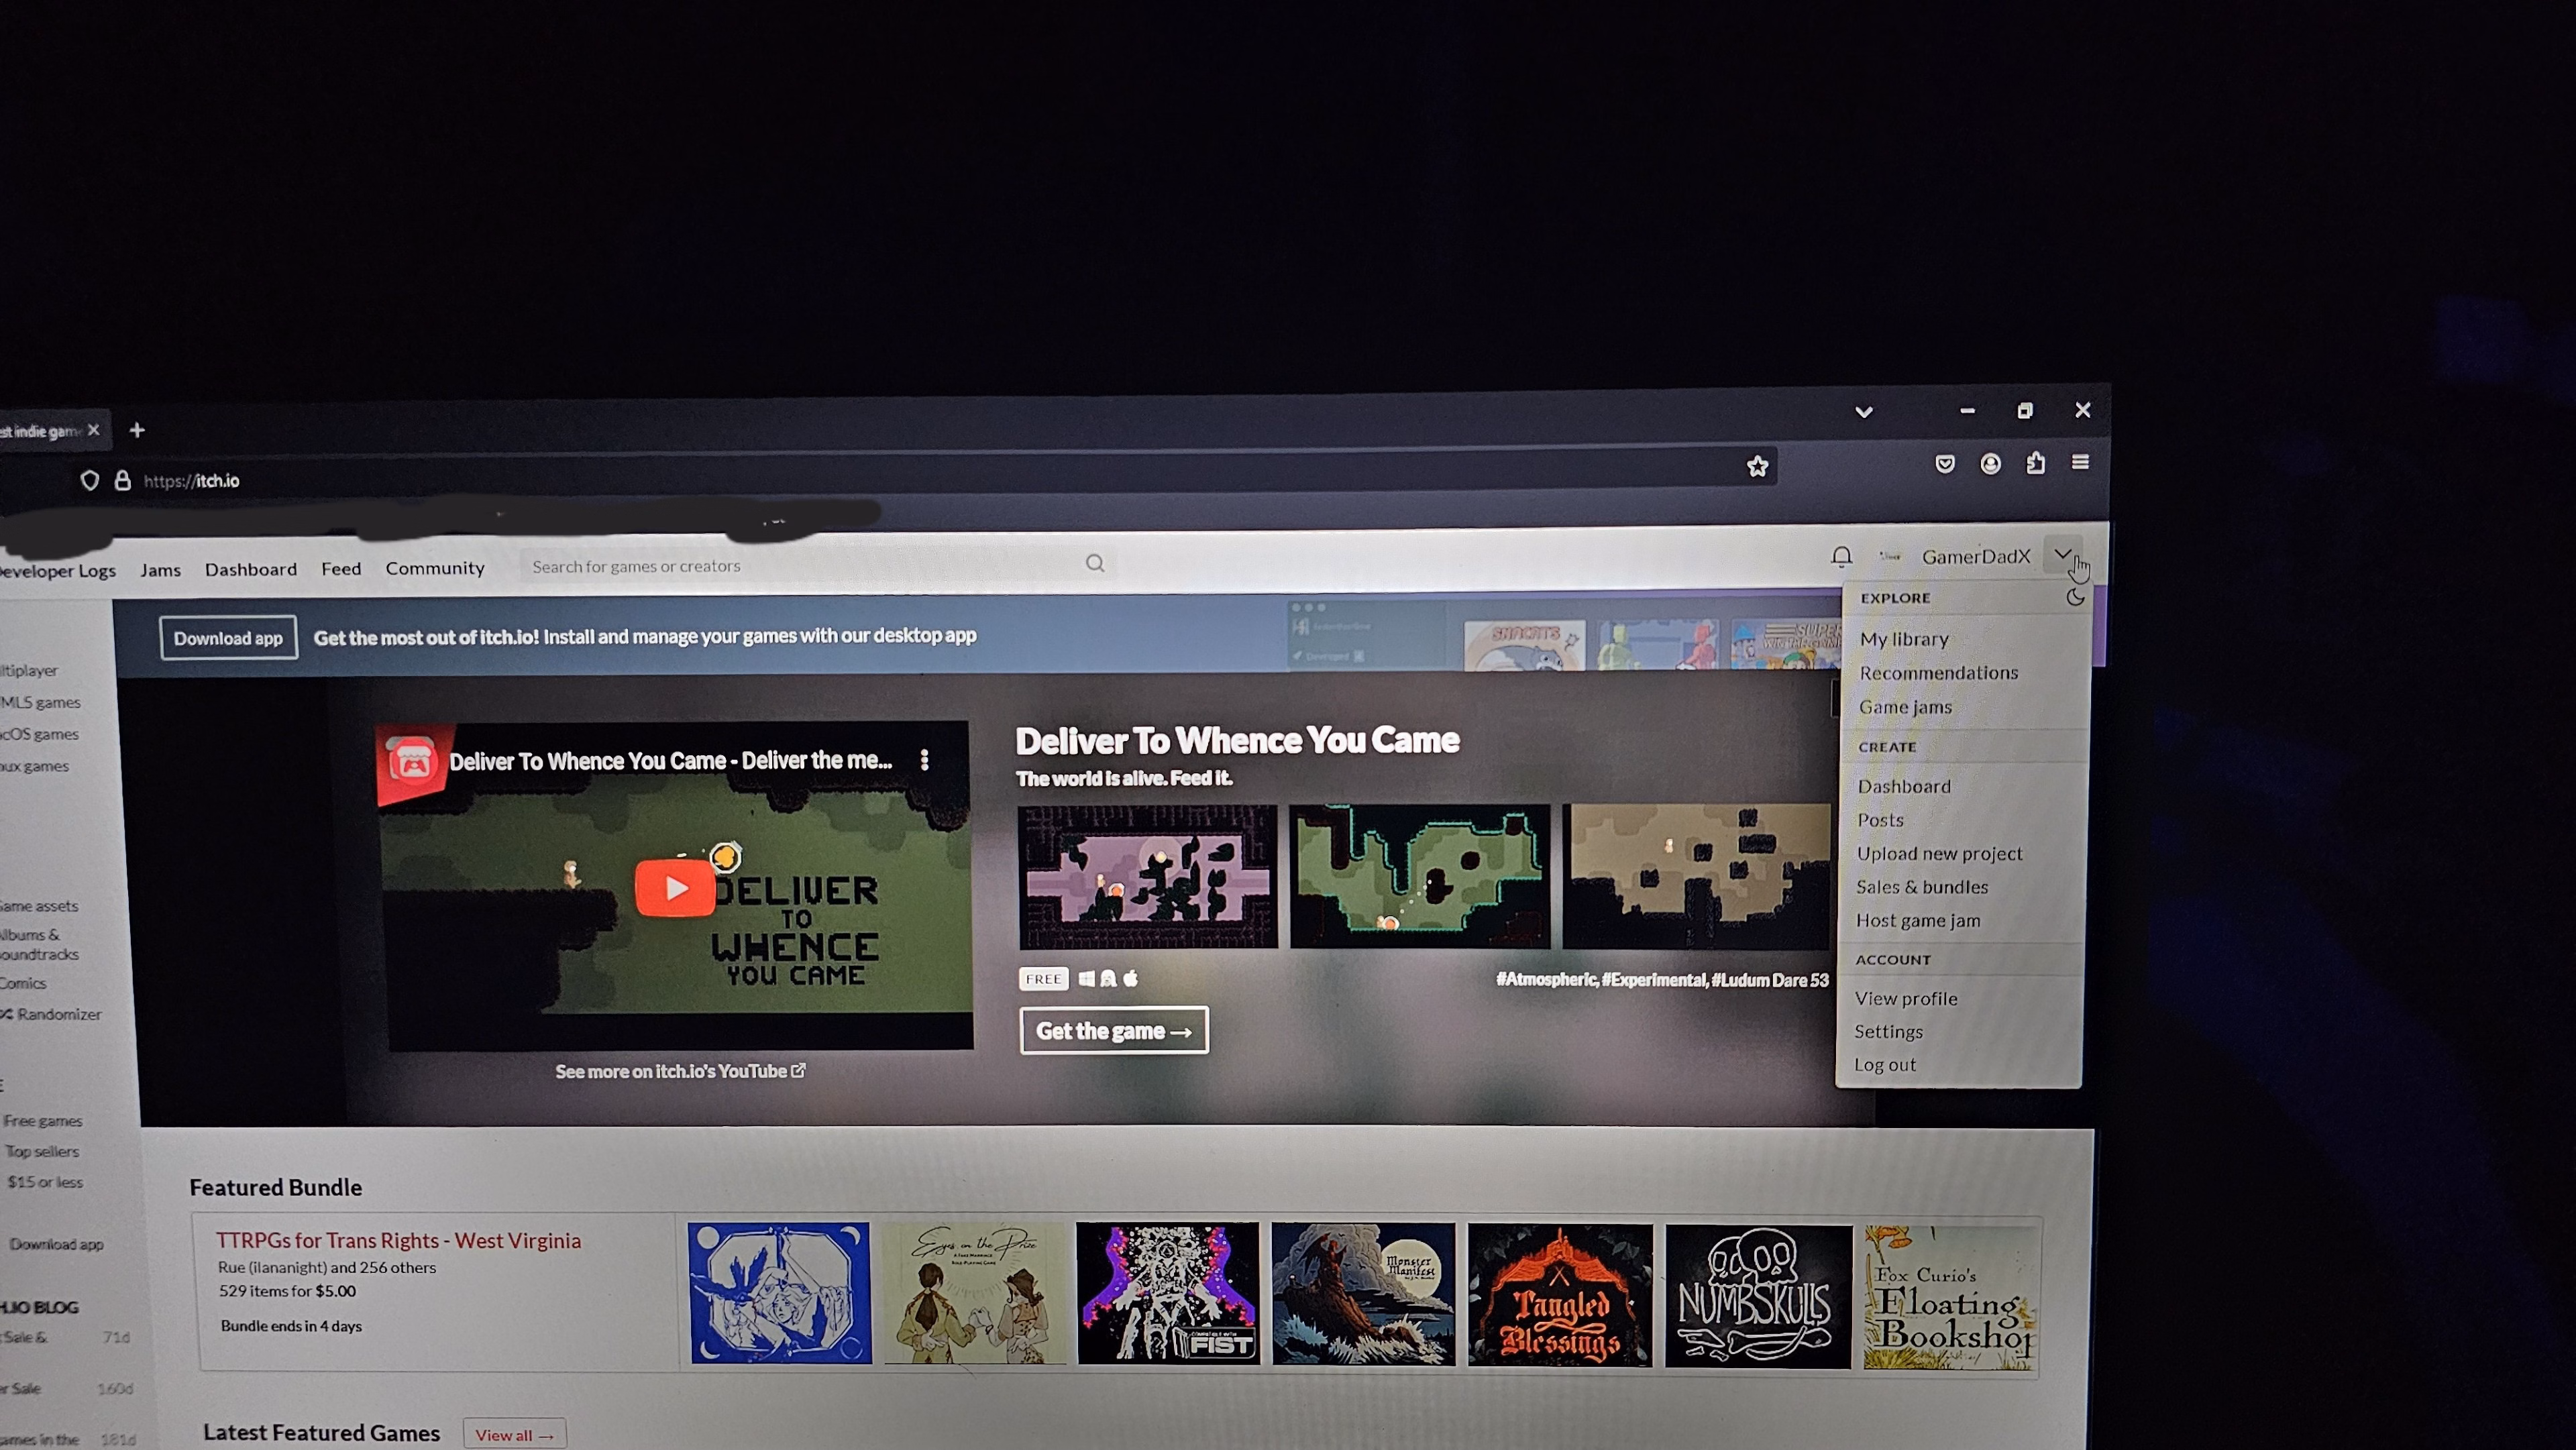2576x1450 pixels.
Task: Click the search magnifier icon
Action: tap(1095, 563)
